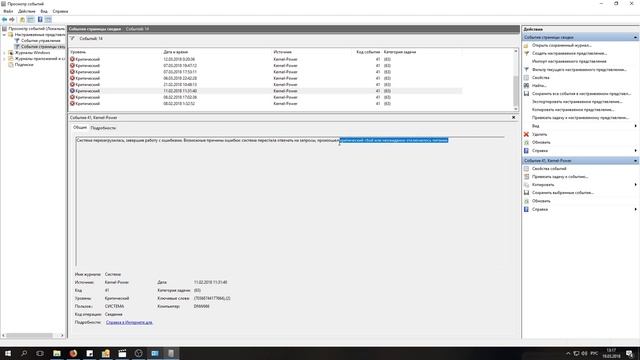Click upper 'Обновить' in the Actions pane

pyautogui.click(x=541, y=142)
